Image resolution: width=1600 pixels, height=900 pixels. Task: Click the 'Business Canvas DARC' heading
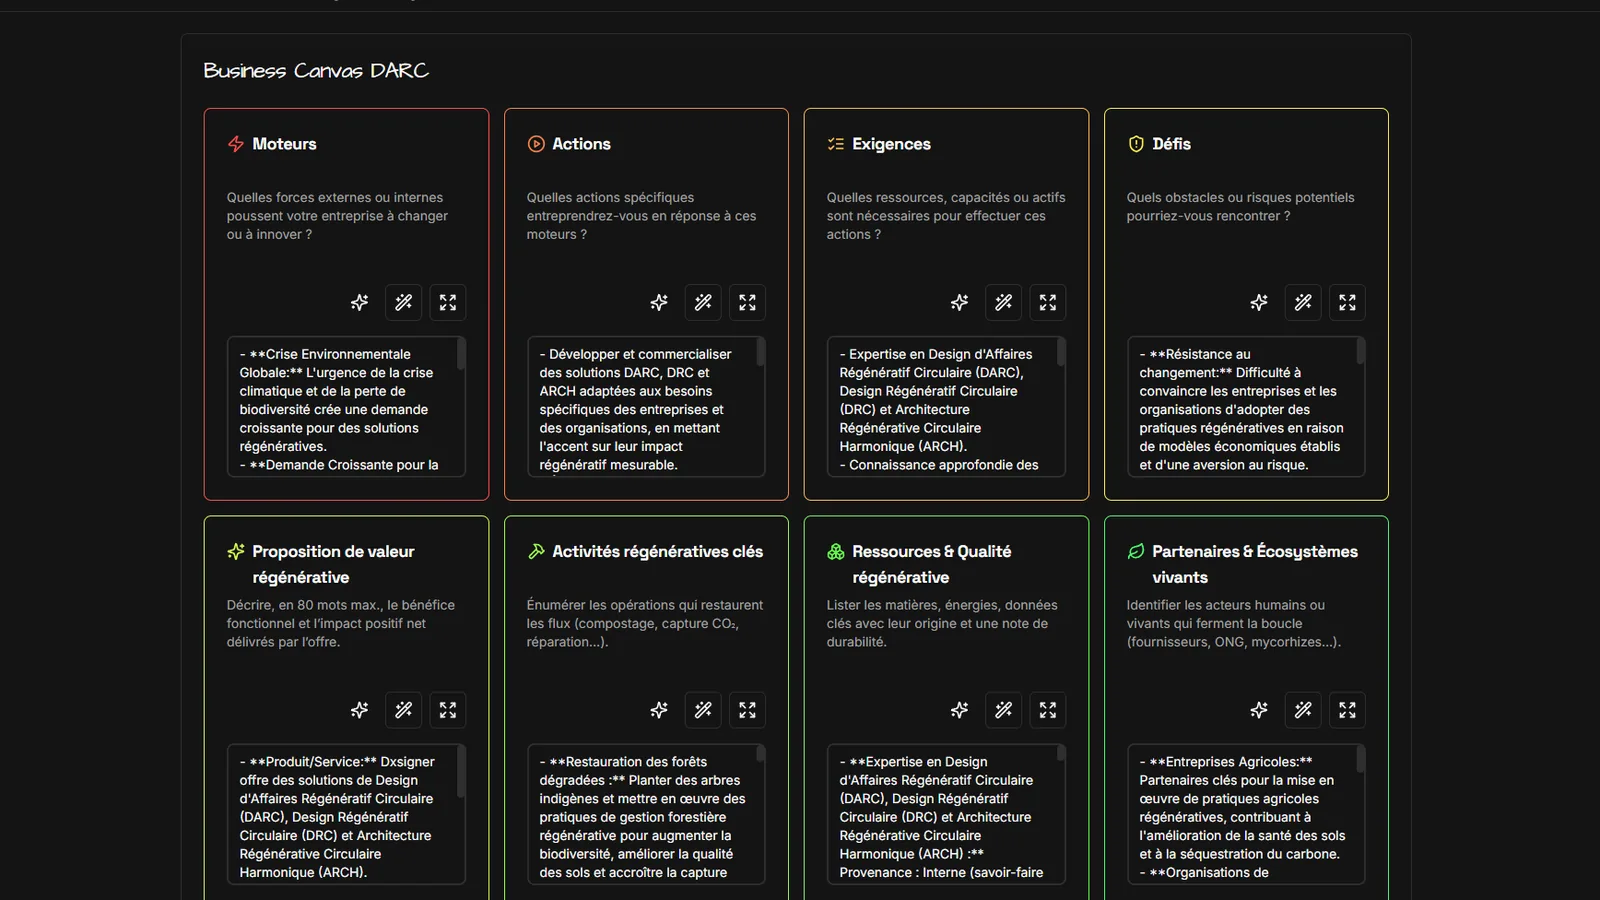(316, 70)
